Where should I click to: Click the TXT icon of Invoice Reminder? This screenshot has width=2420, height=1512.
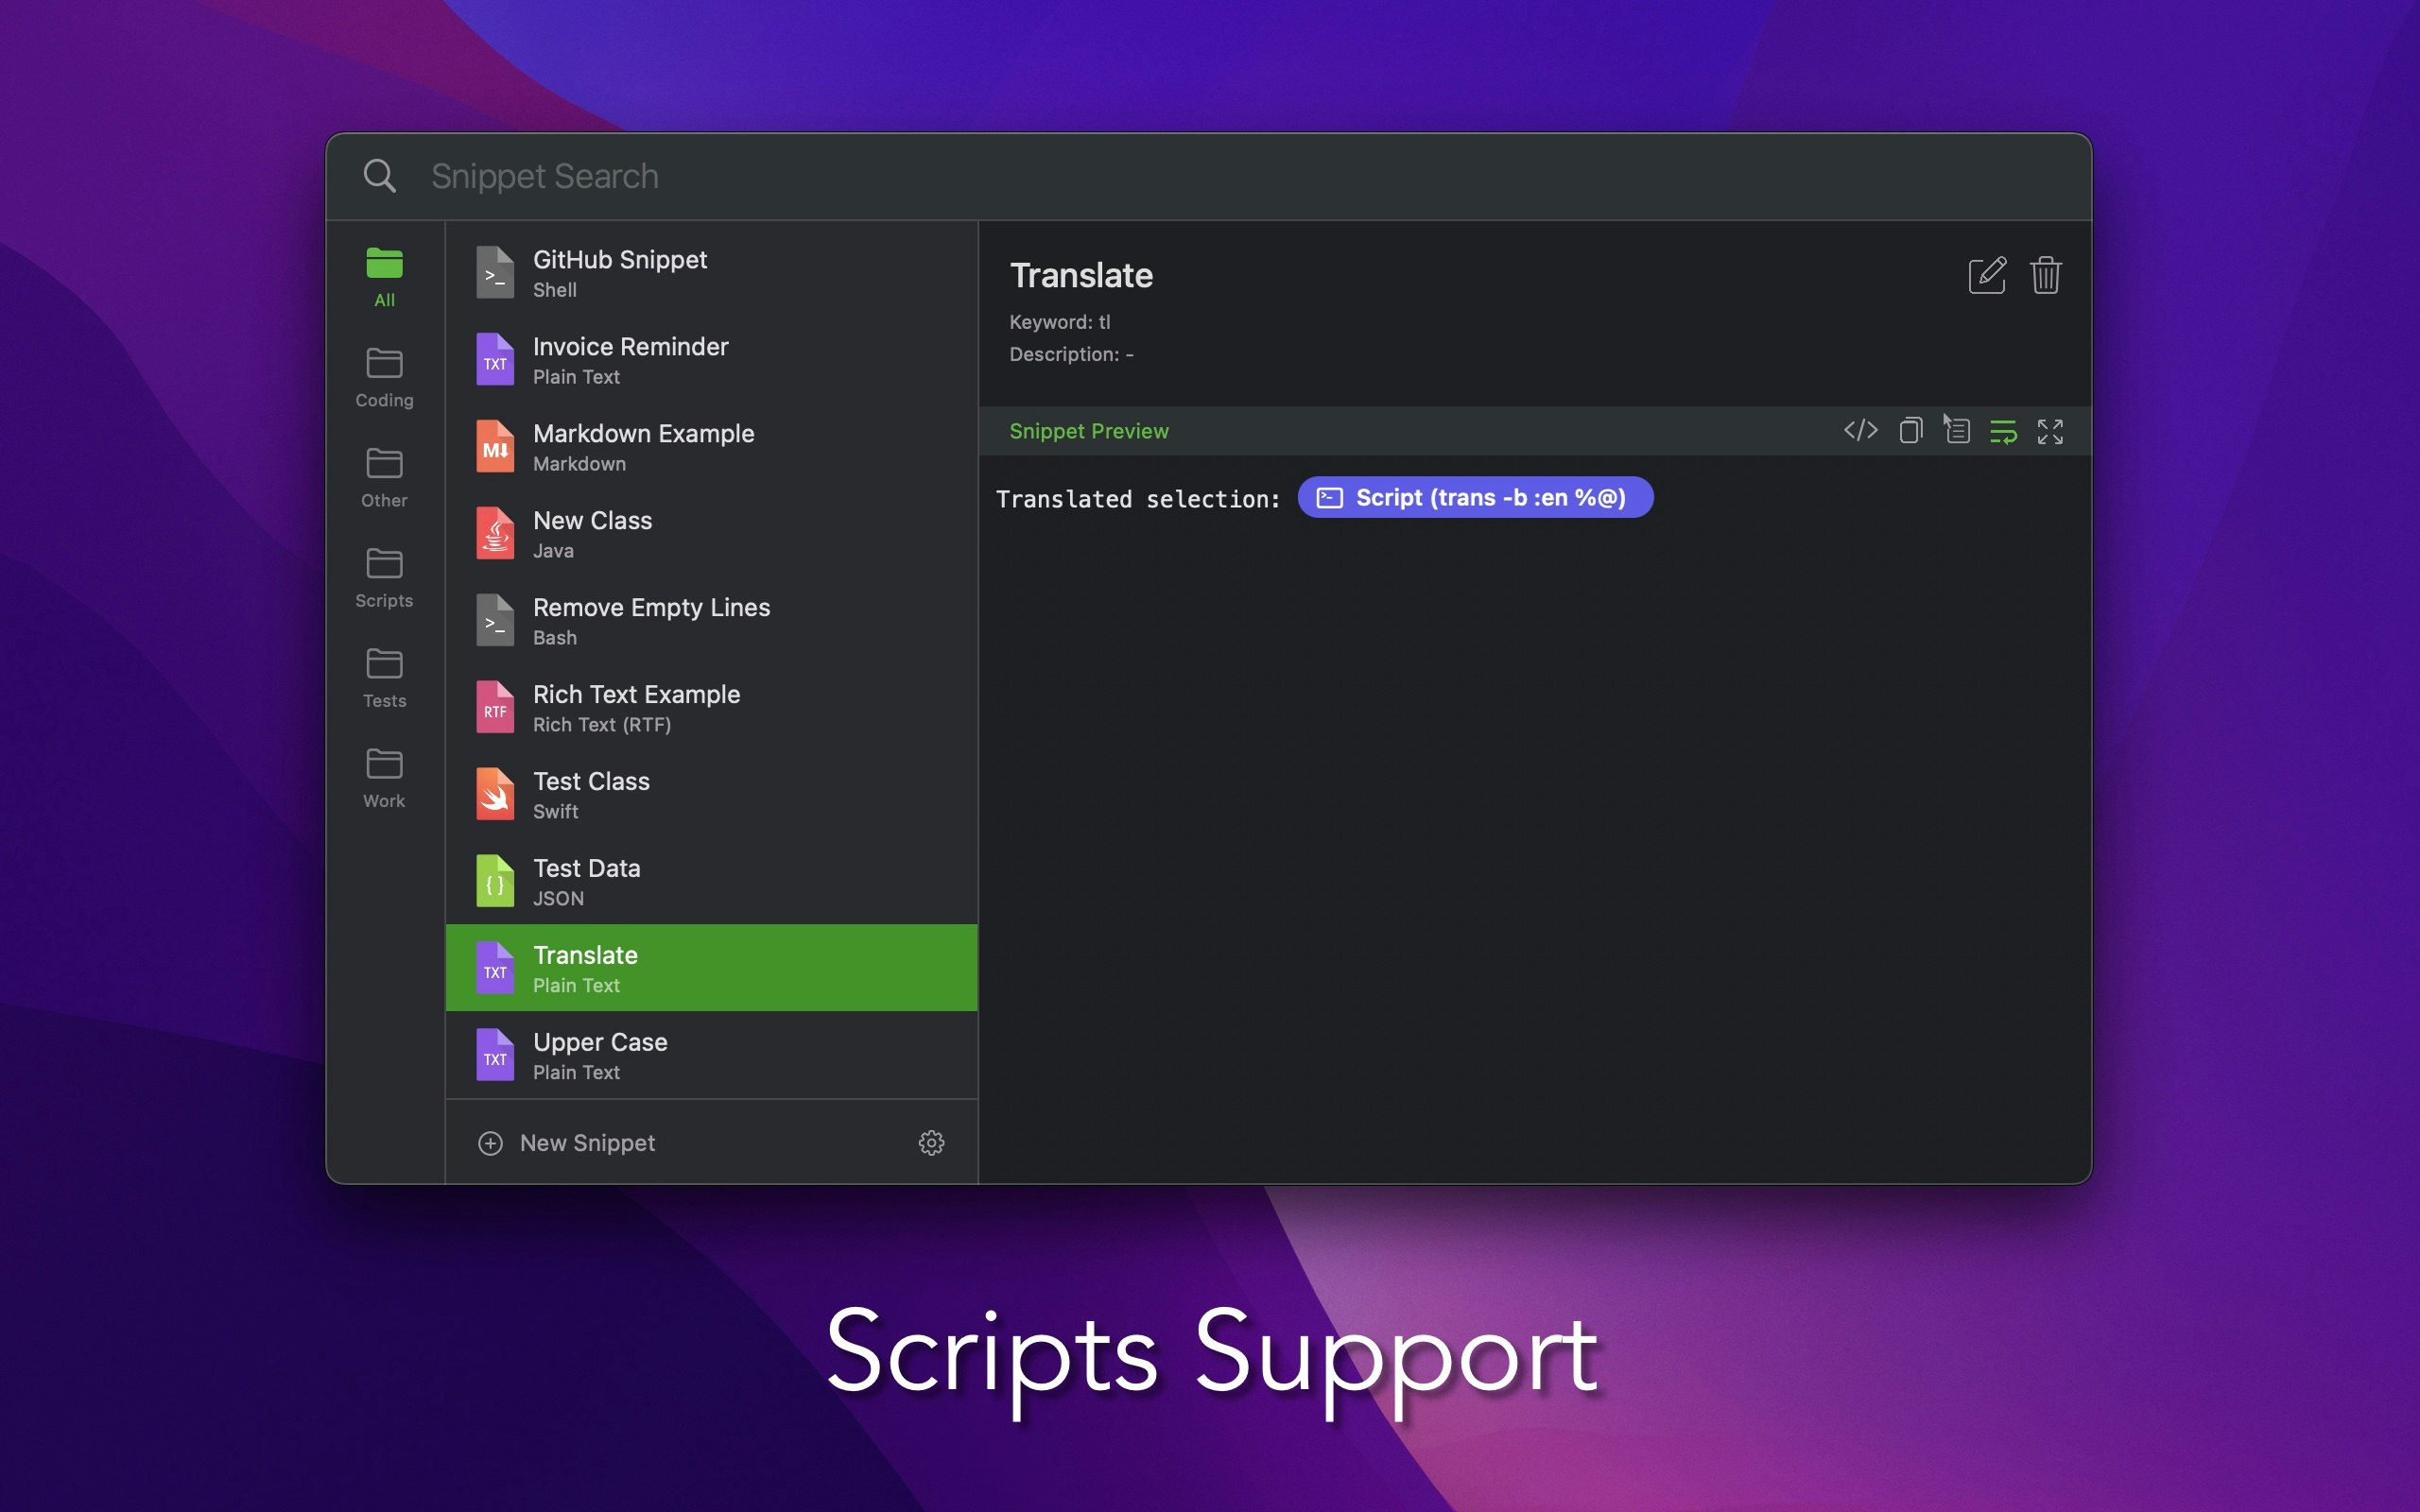(x=495, y=360)
